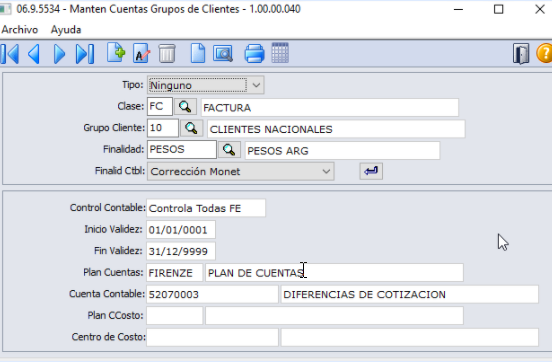Search Grupo Cliente with the magnifier button
The width and height of the screenshot is (552, 362).
point(191,128)
